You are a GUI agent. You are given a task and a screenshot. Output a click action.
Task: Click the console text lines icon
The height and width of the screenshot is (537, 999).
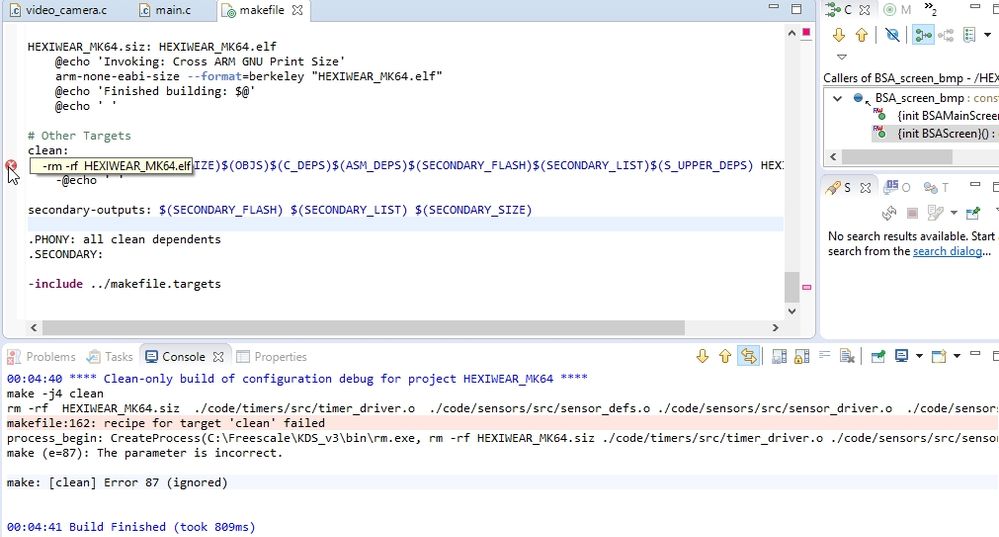[x=824, y=355]
